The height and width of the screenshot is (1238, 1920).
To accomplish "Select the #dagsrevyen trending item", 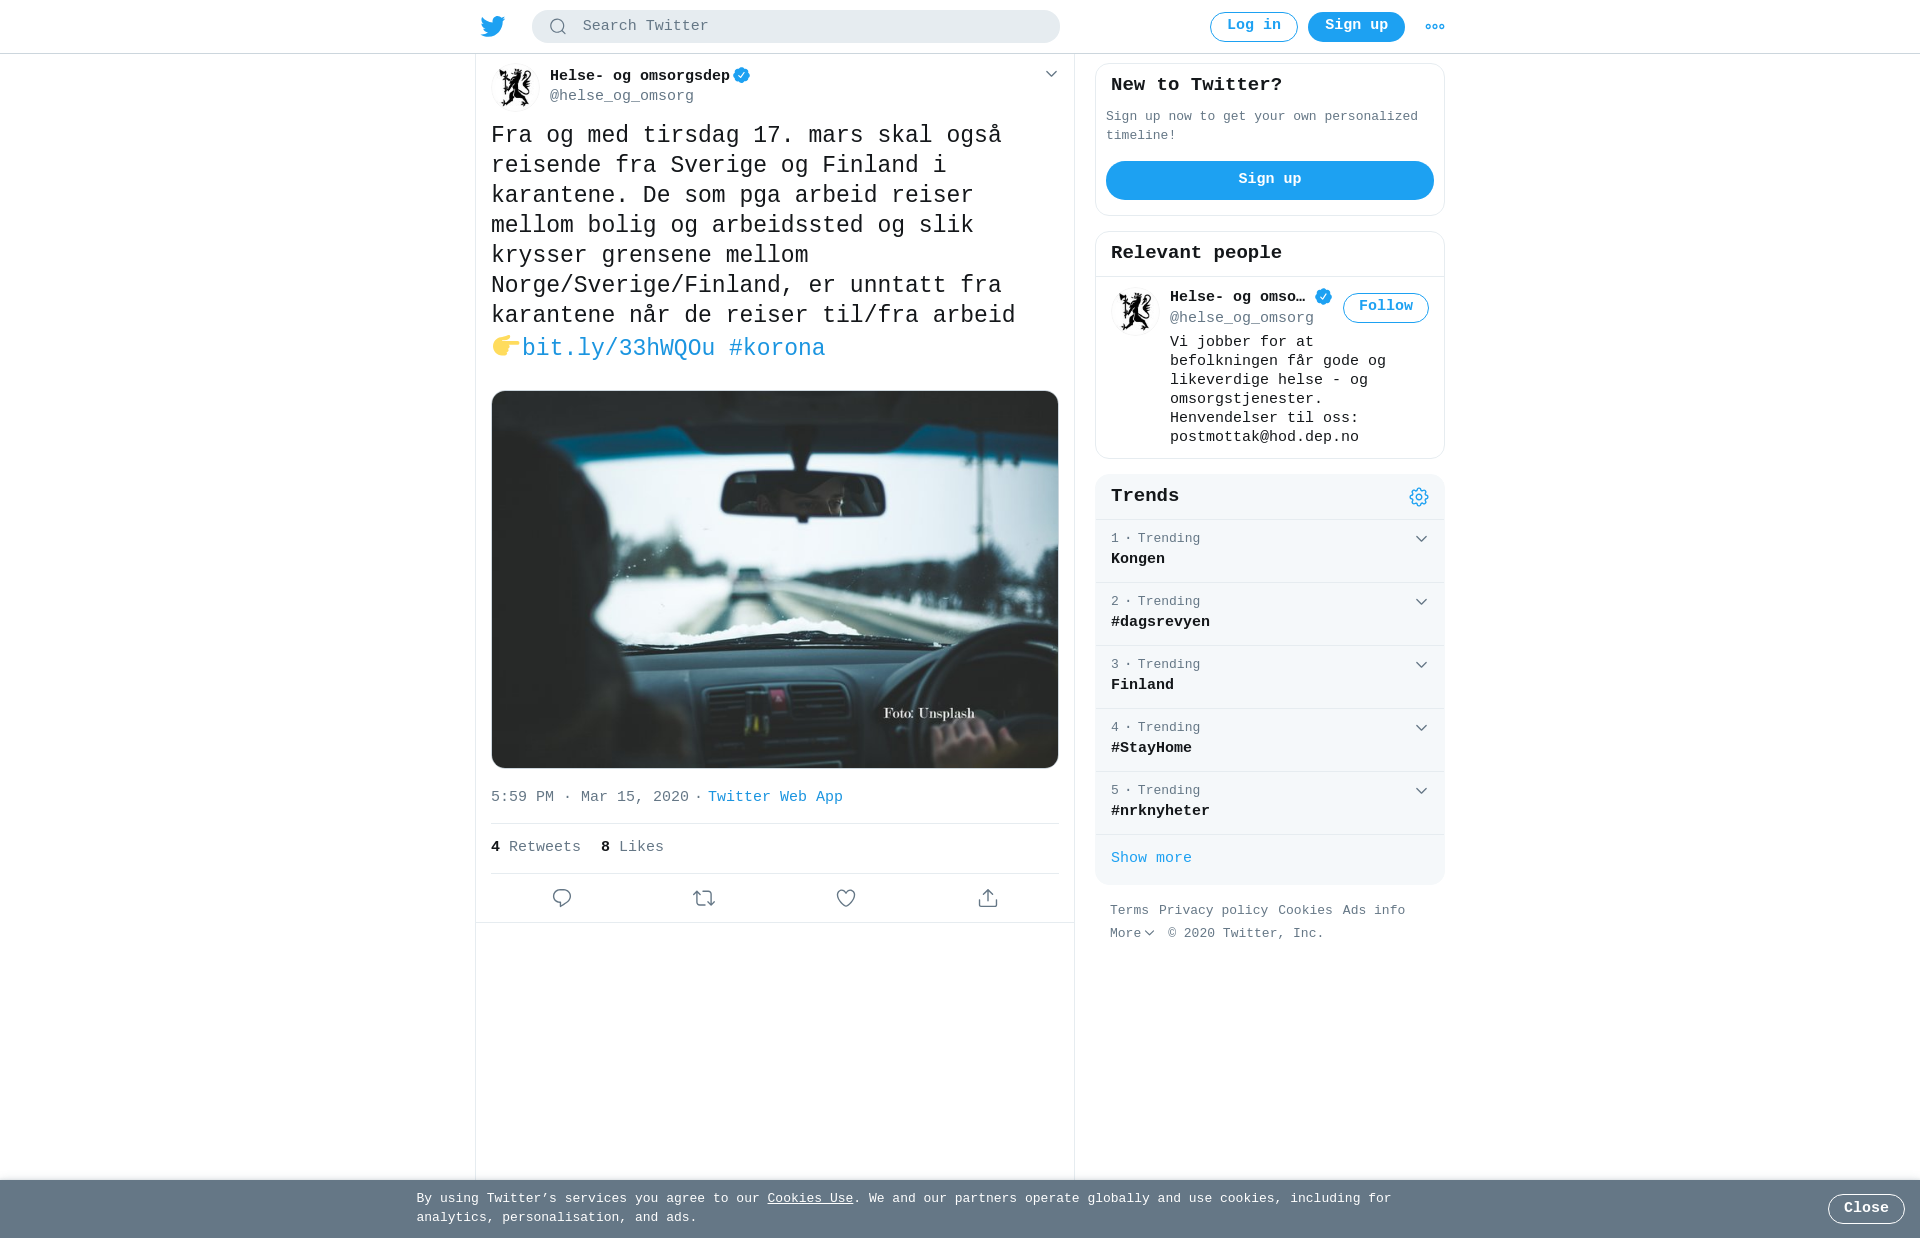I will pos(1270,614).
